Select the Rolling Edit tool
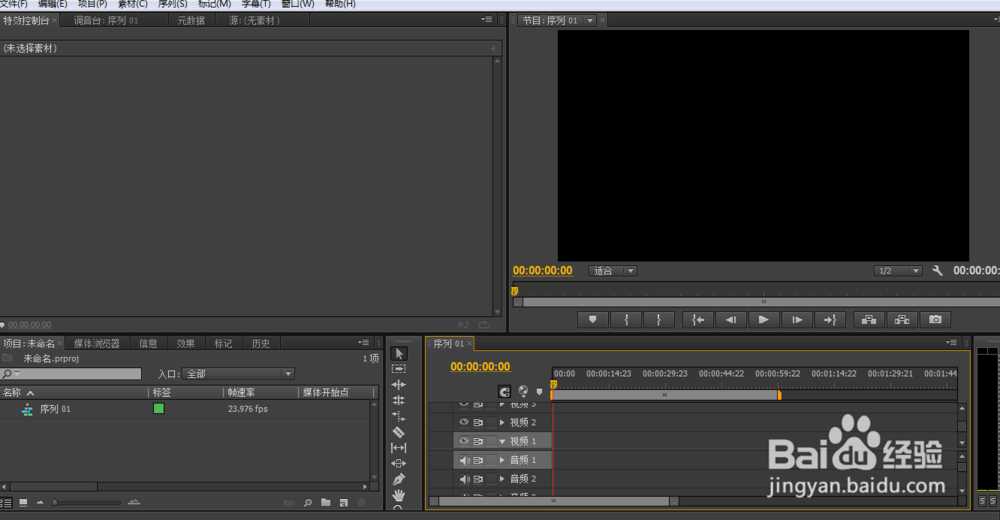1000x520 pixels. (399, 400)
